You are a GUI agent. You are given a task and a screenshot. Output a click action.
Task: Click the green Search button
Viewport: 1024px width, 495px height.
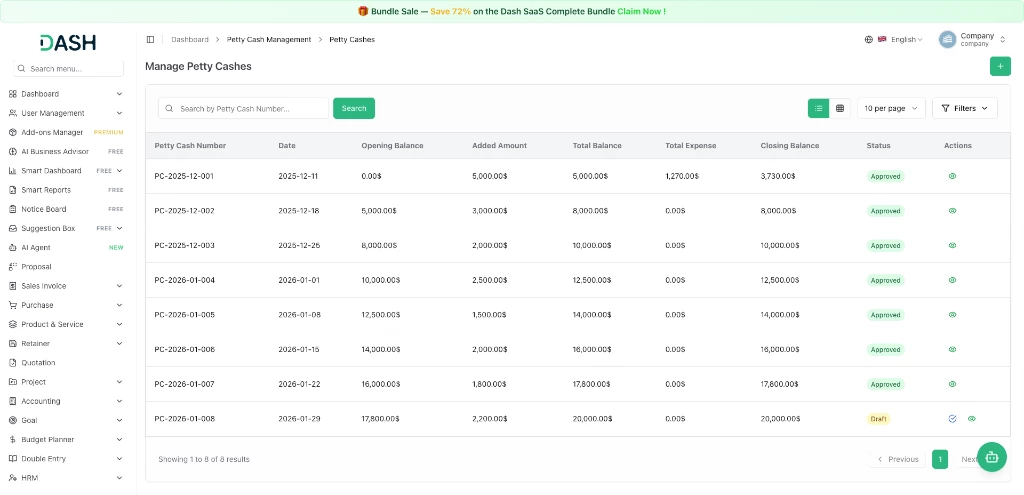(x=354, y=108)
